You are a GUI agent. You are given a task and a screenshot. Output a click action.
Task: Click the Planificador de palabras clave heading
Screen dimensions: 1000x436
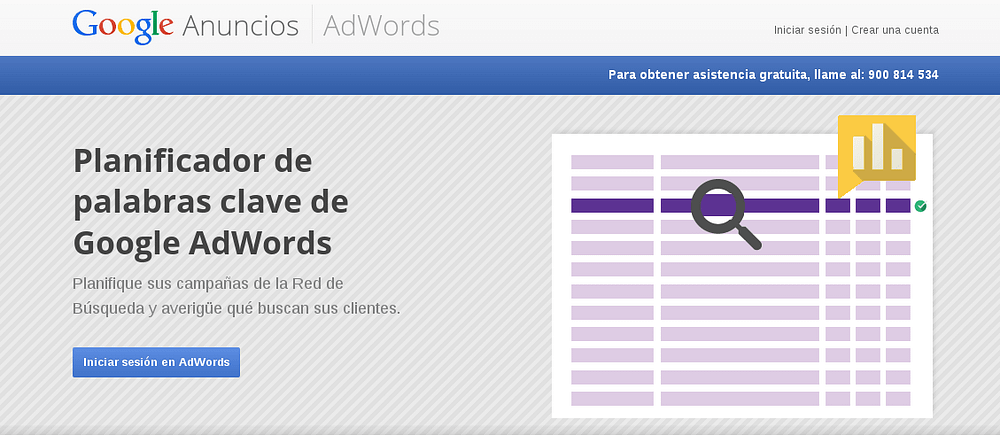[211, 201]
